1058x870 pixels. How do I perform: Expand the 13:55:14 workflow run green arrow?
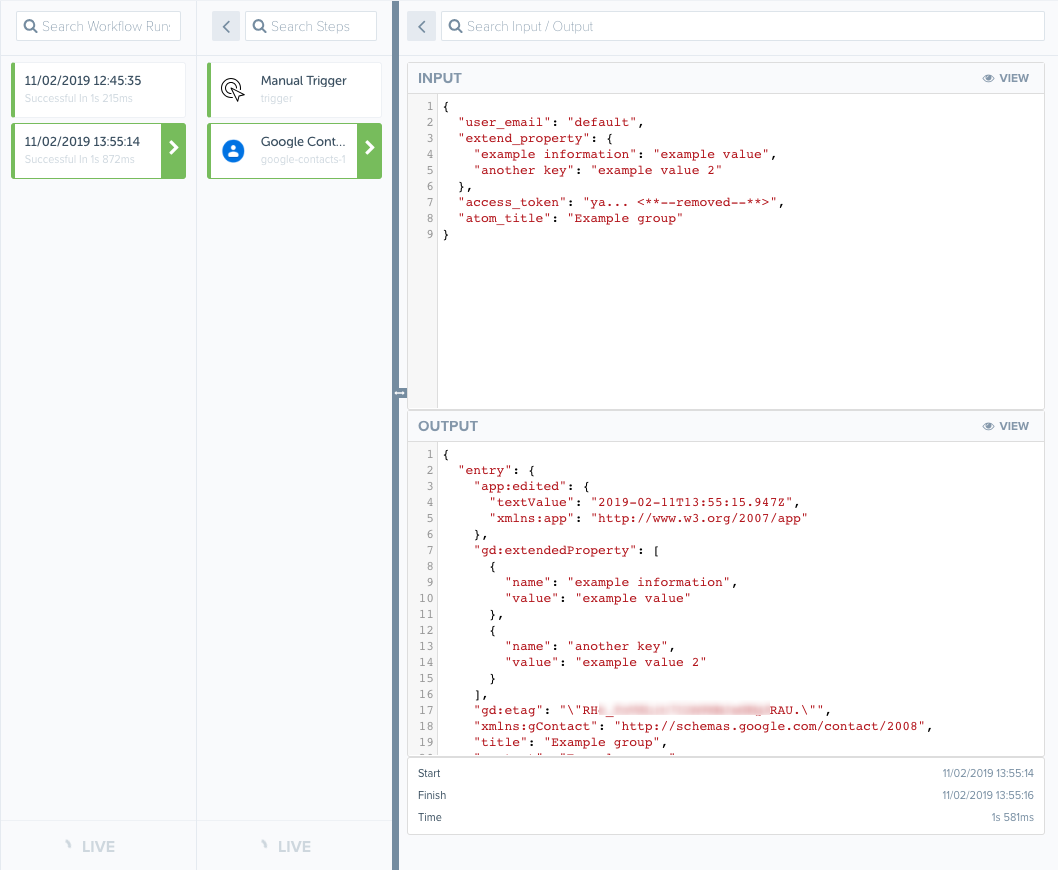click(x=173, y=148)
